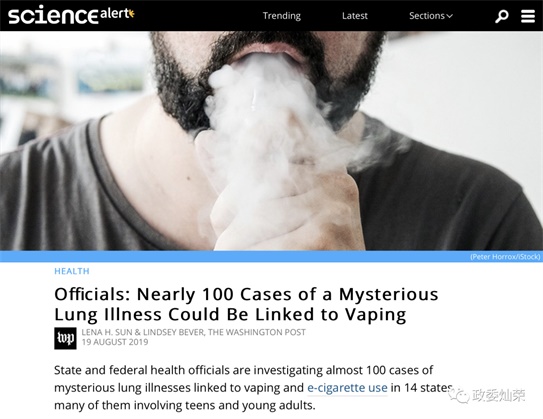Click the first paragraph of the article
543x419 pixels.
254,387
